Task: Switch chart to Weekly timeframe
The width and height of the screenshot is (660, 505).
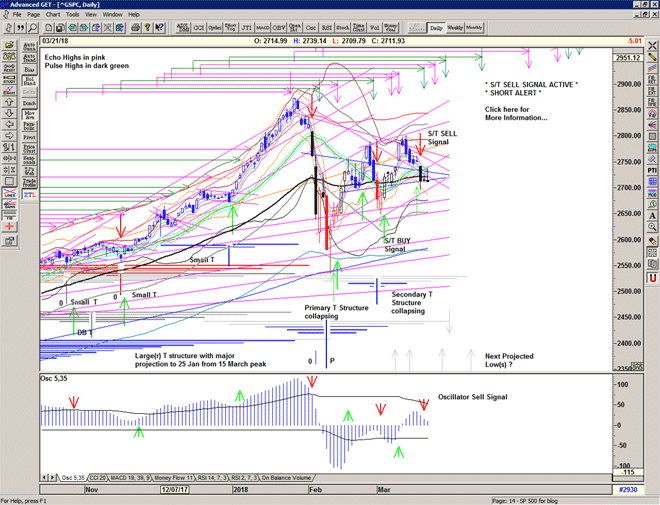Action: pos(454,28)
